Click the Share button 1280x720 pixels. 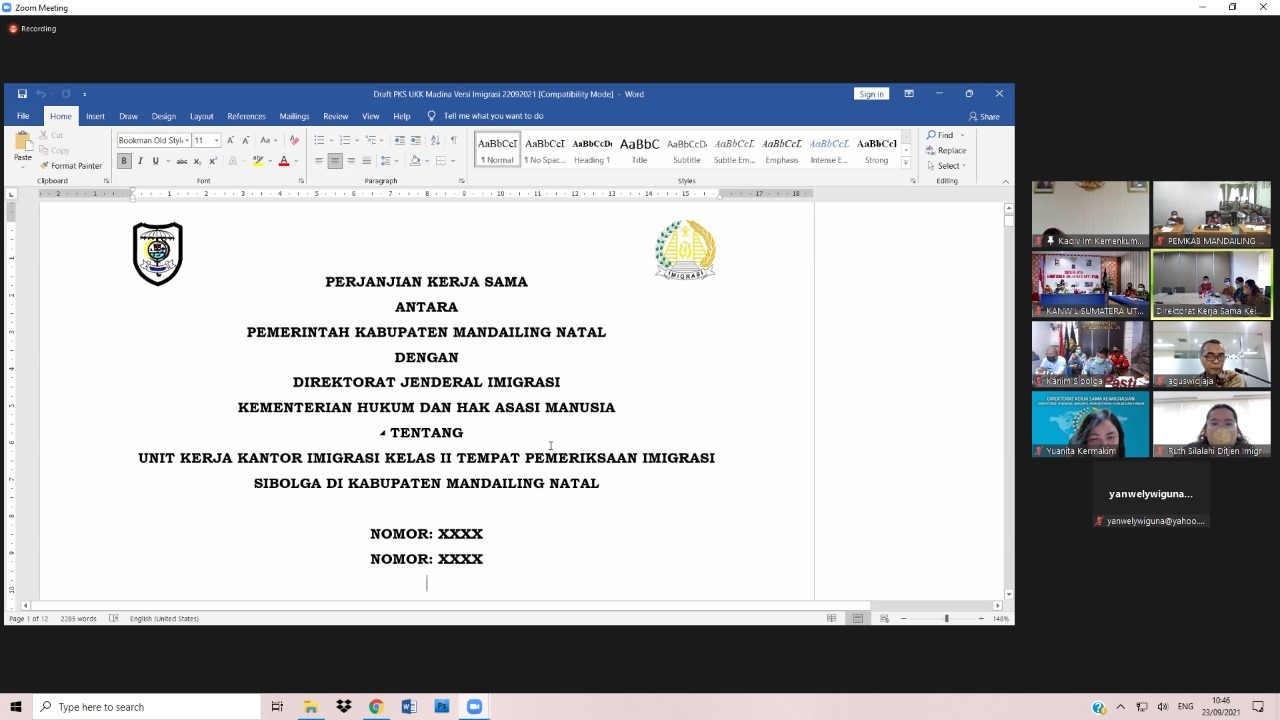click(x=984, y=116)
